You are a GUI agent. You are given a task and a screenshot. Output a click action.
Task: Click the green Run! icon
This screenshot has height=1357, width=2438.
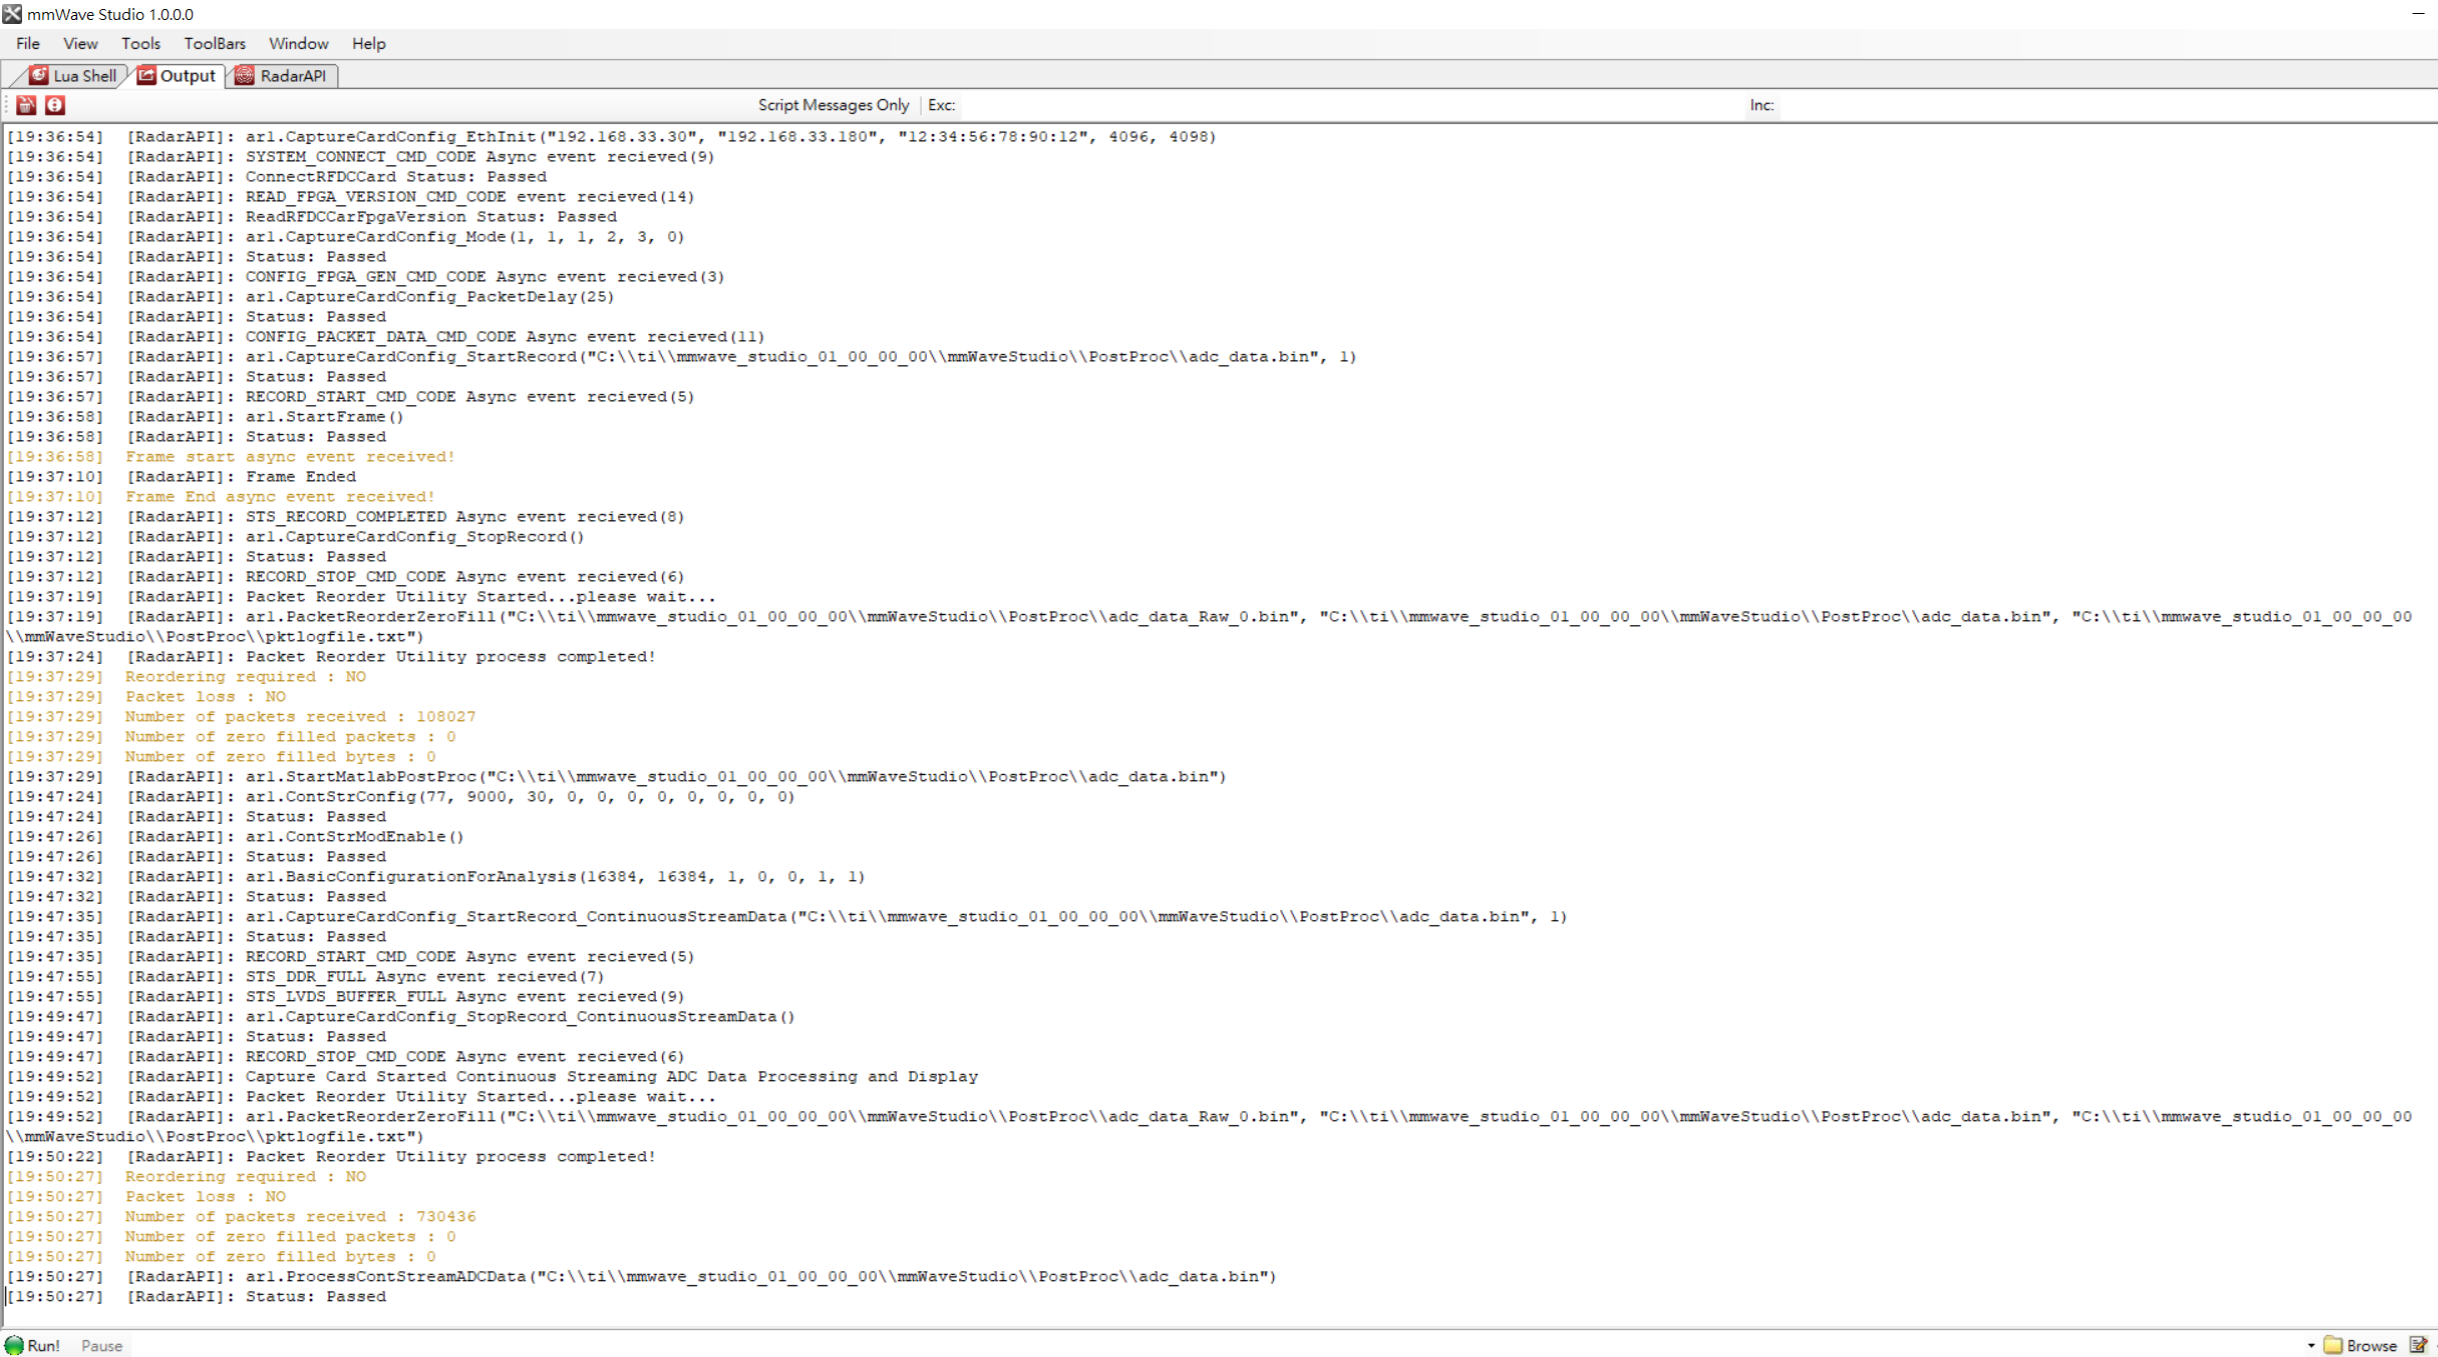click(x=14, y=1345)
